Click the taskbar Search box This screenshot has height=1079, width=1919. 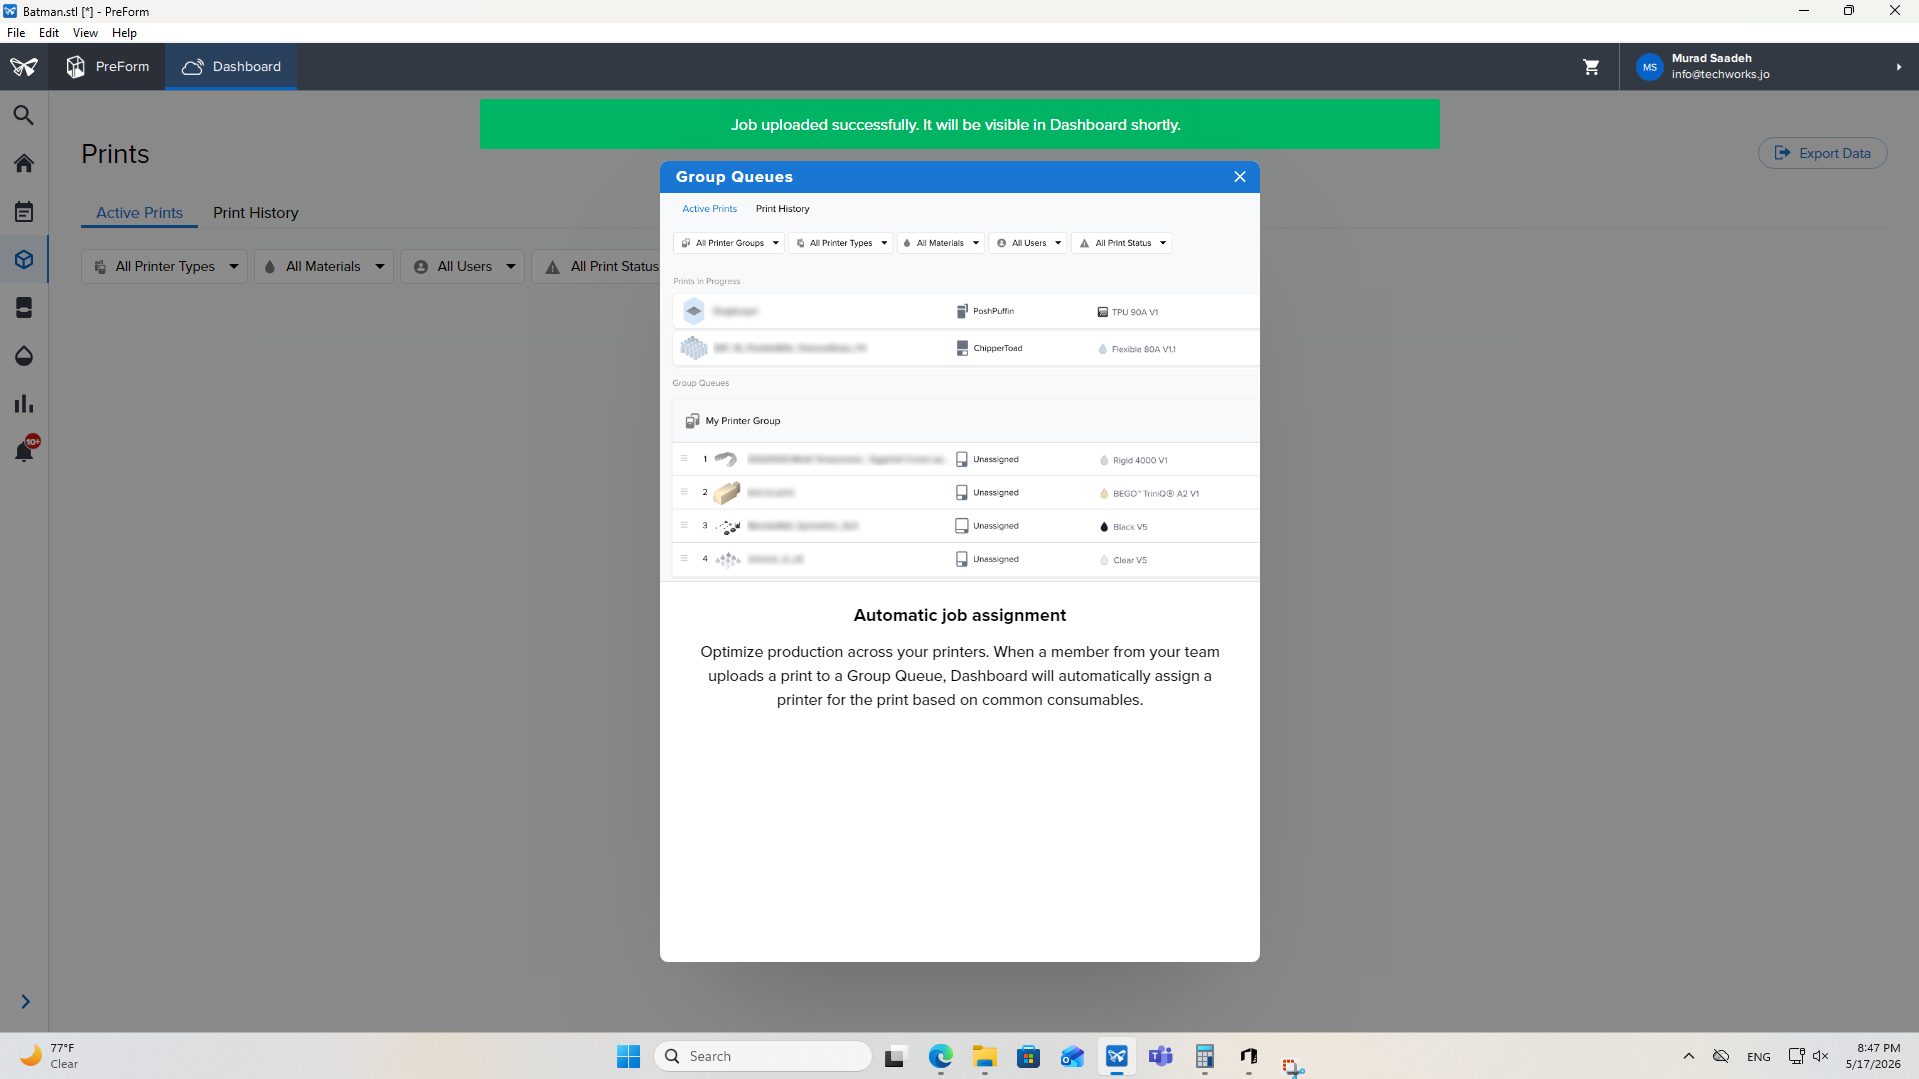(x=763, y=1057)
